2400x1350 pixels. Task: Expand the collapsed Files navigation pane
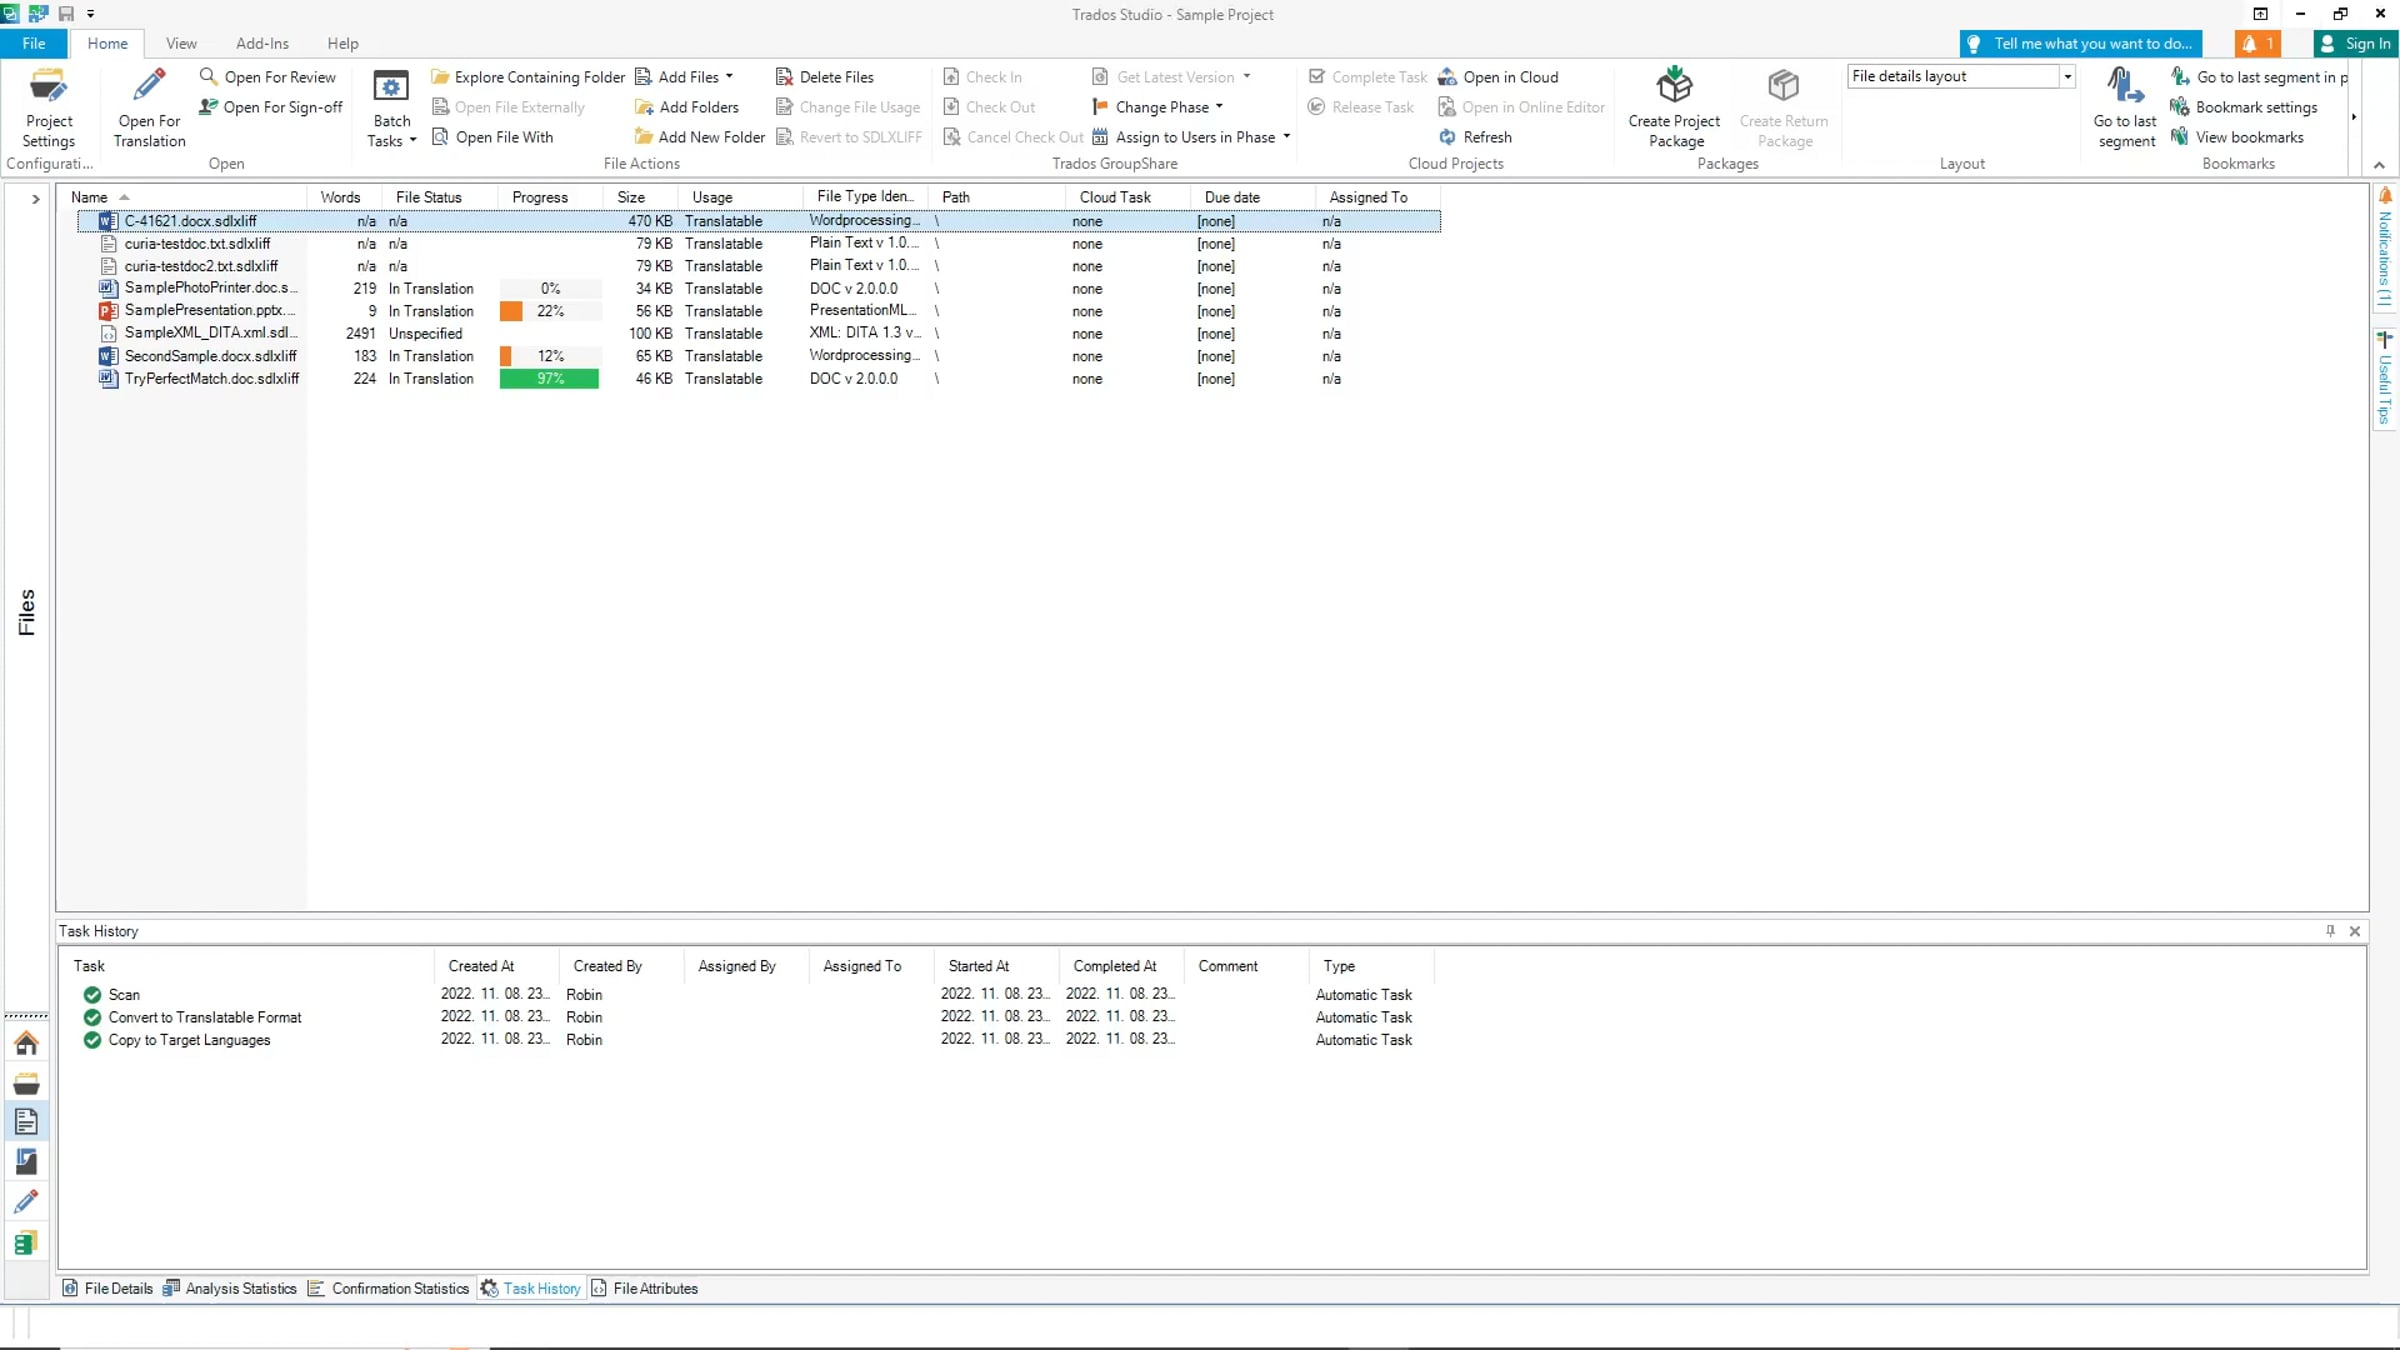click(35, 199)
